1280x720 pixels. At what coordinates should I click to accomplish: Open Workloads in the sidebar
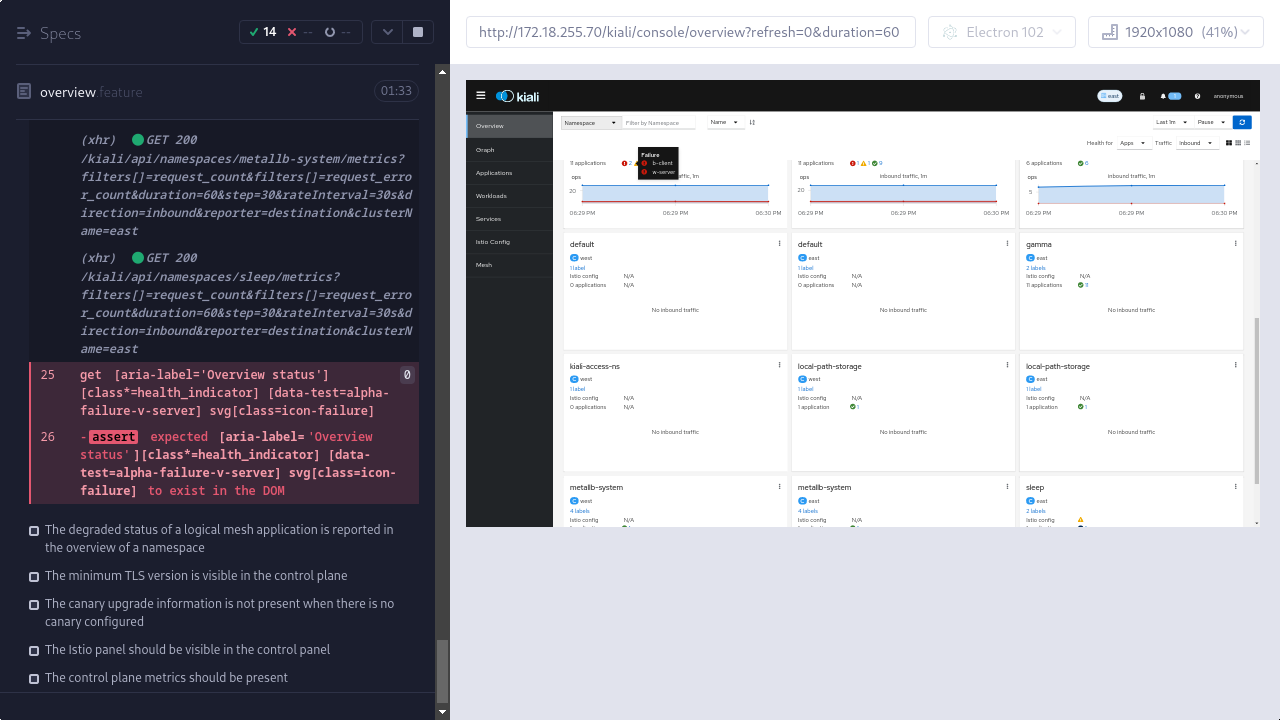(510, 196)
